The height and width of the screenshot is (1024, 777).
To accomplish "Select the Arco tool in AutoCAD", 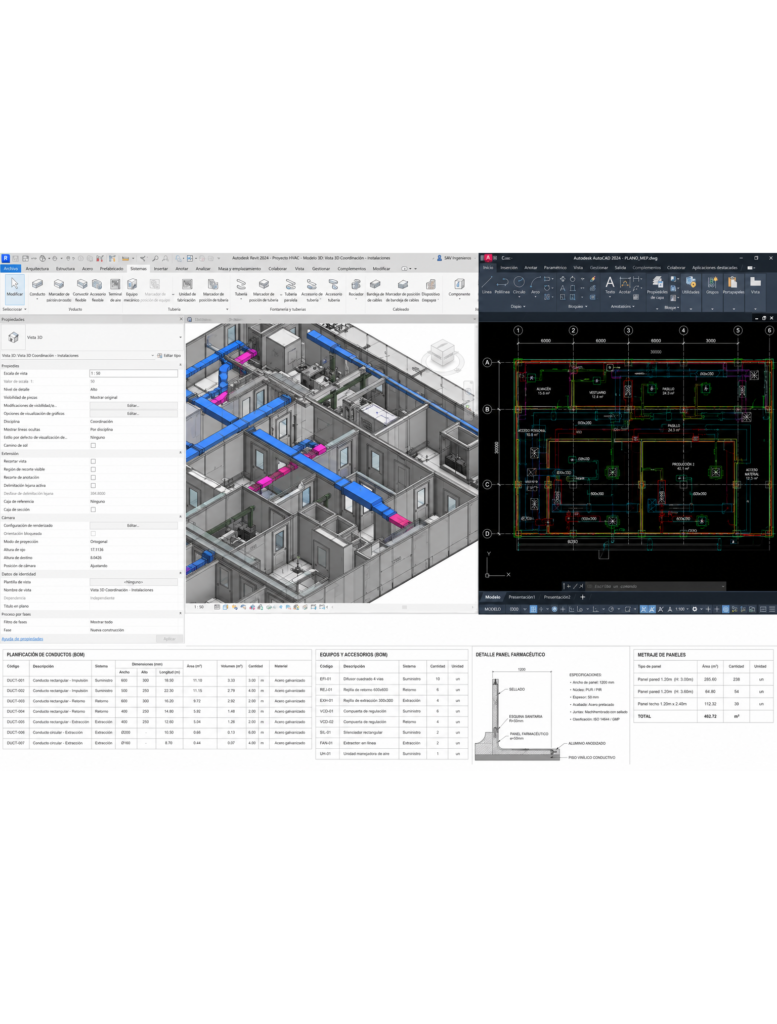I will coord(535,285).
